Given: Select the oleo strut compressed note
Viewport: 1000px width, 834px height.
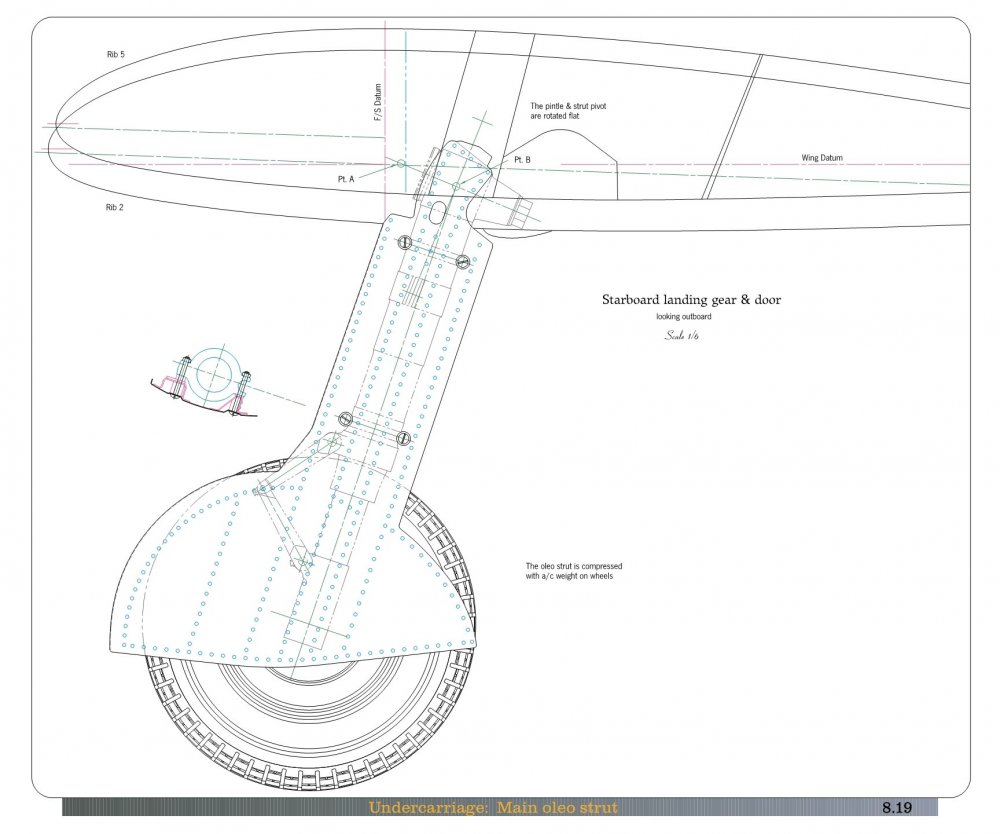Looking at the screenshot, I should coord(573,571).
